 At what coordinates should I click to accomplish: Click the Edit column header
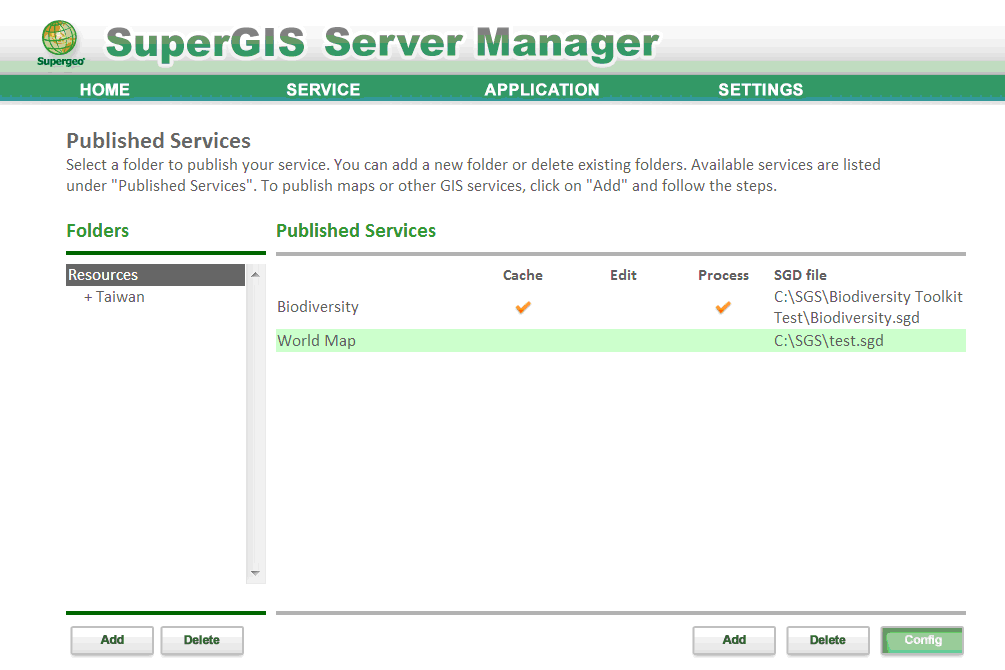623,275
